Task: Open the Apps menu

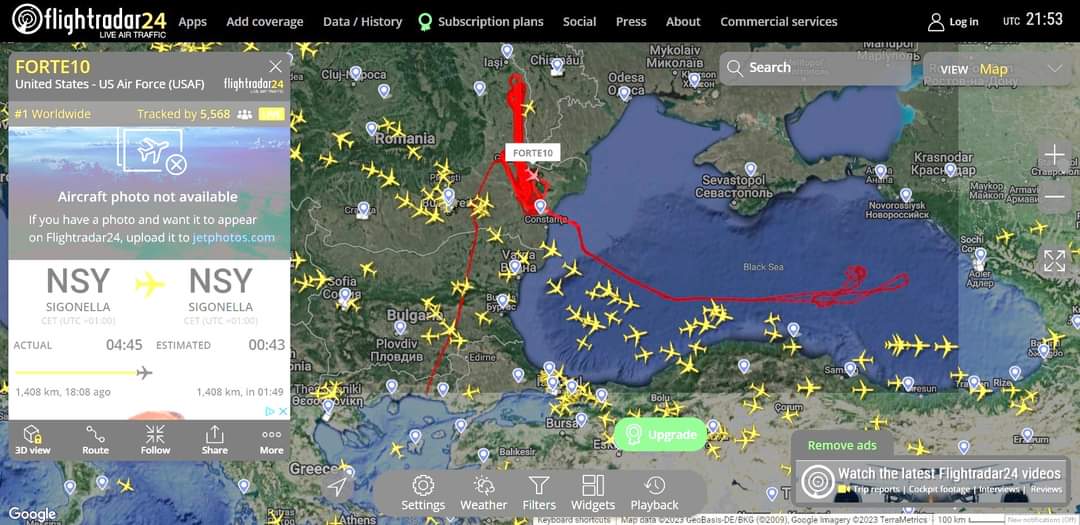Action: click(x=192, y=21)
